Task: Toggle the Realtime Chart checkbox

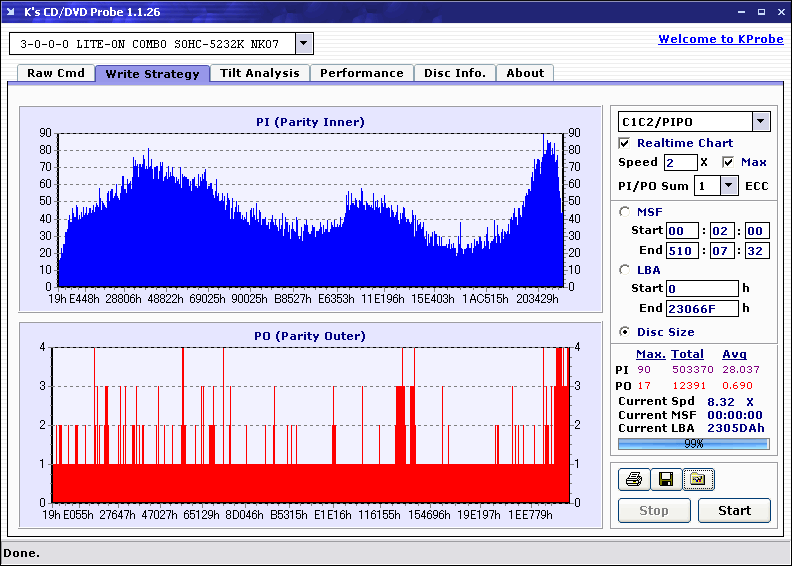Action: tap(625, 143)
